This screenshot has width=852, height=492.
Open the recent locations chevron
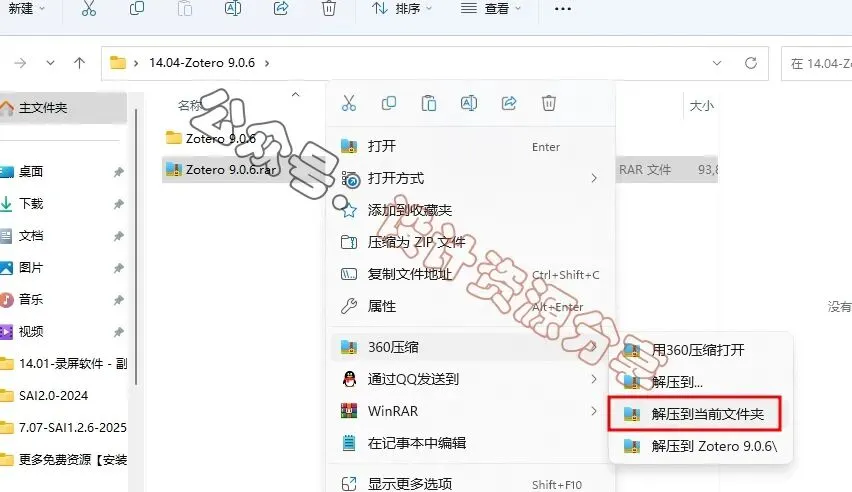(50, 63)
